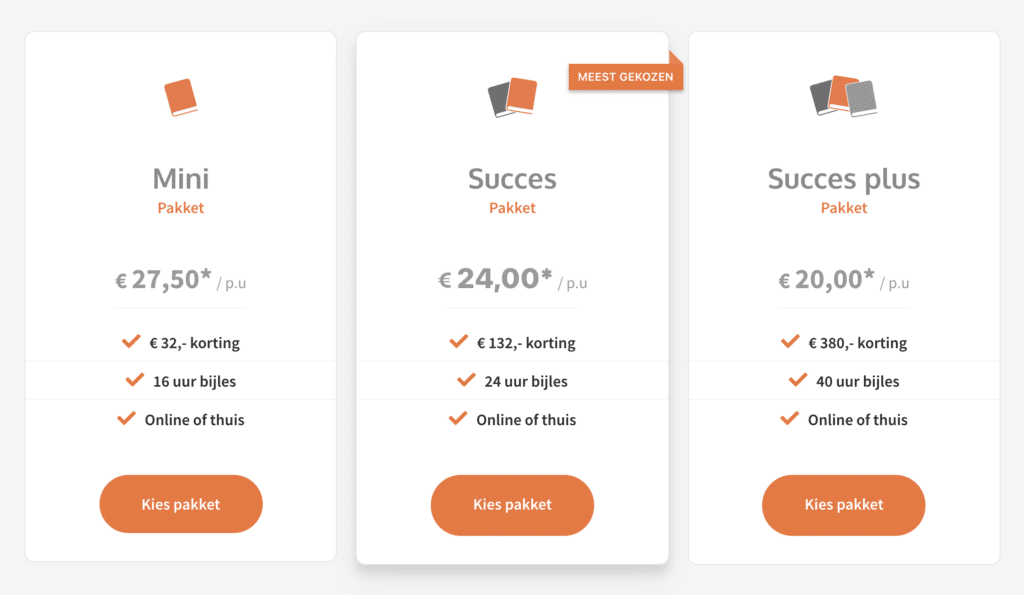
Task: Click the € 24,00 price
Action: pyautogui.click(x=496, y=279)
